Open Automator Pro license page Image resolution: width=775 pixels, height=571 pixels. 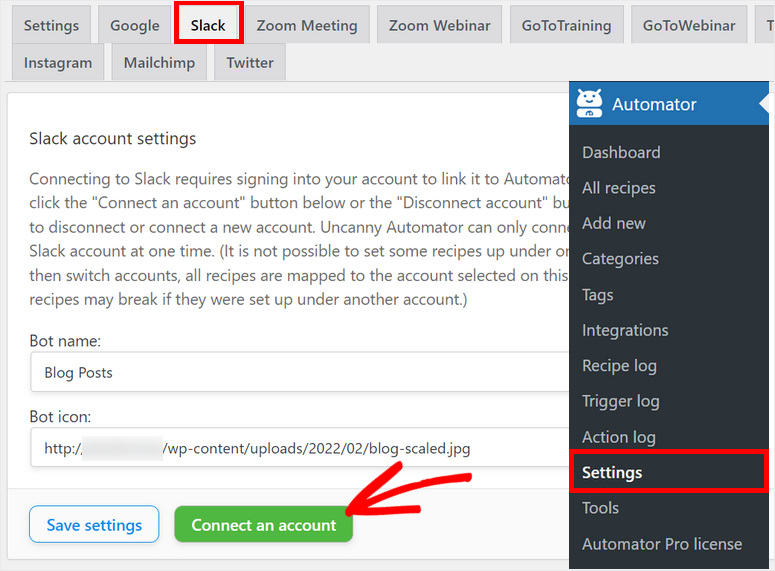pos(662,544)
